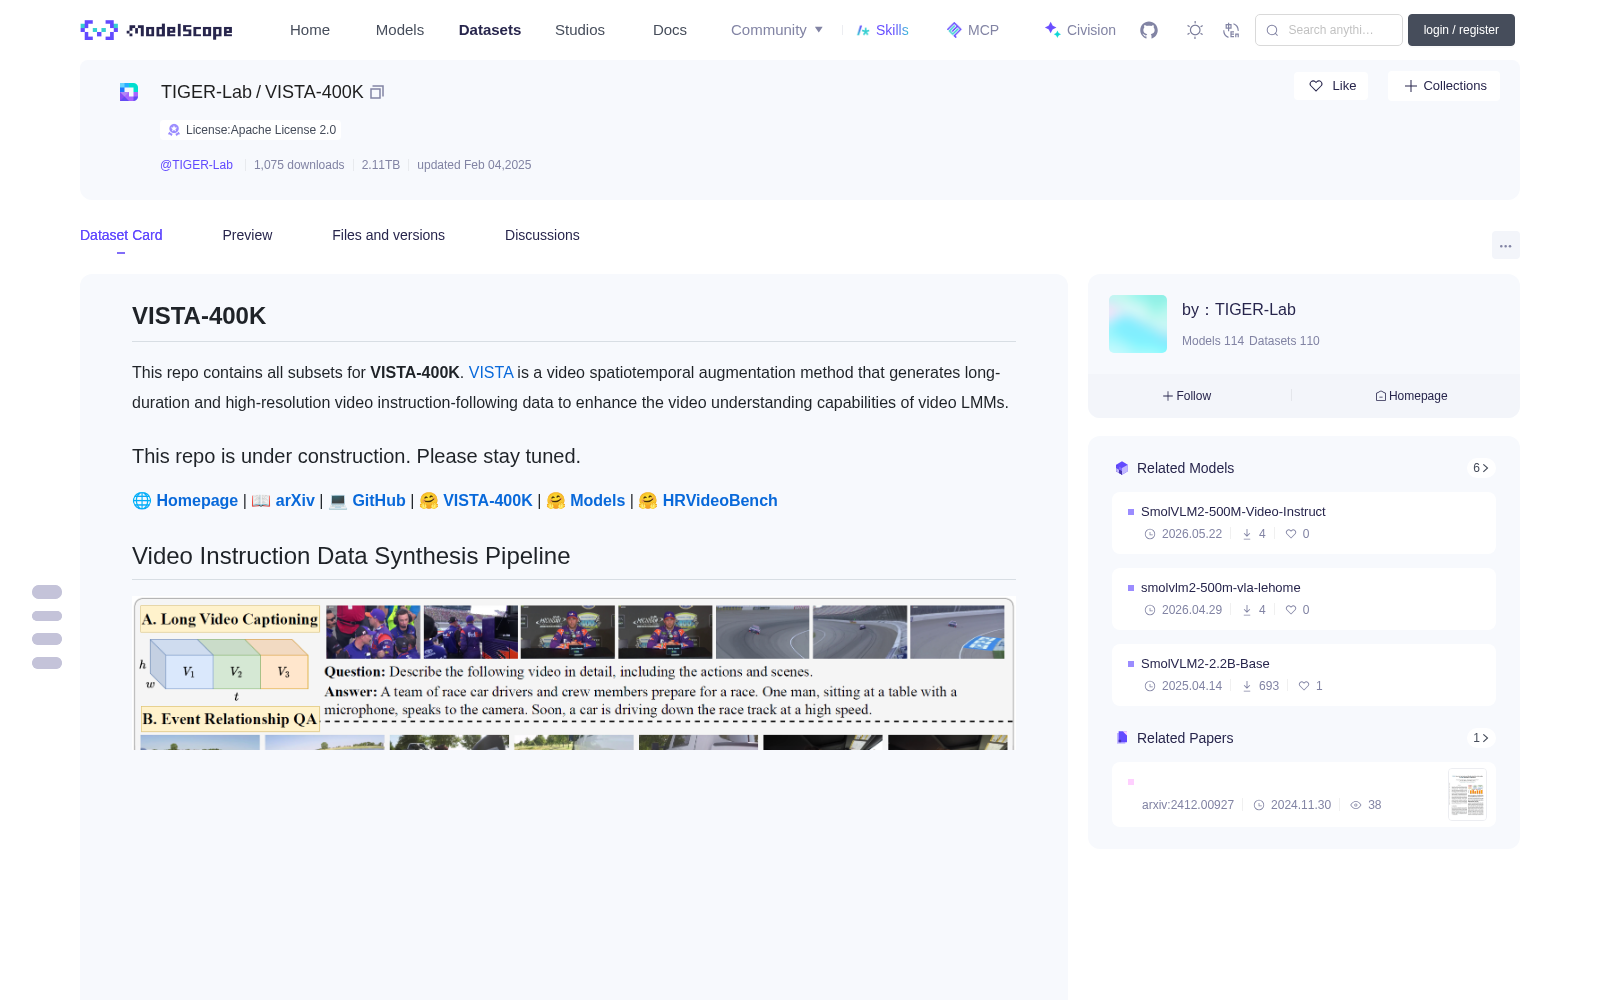Focus the search anything input field
The width and height of the screenshot is (1600, 1000).
[x=1329, y=30]
